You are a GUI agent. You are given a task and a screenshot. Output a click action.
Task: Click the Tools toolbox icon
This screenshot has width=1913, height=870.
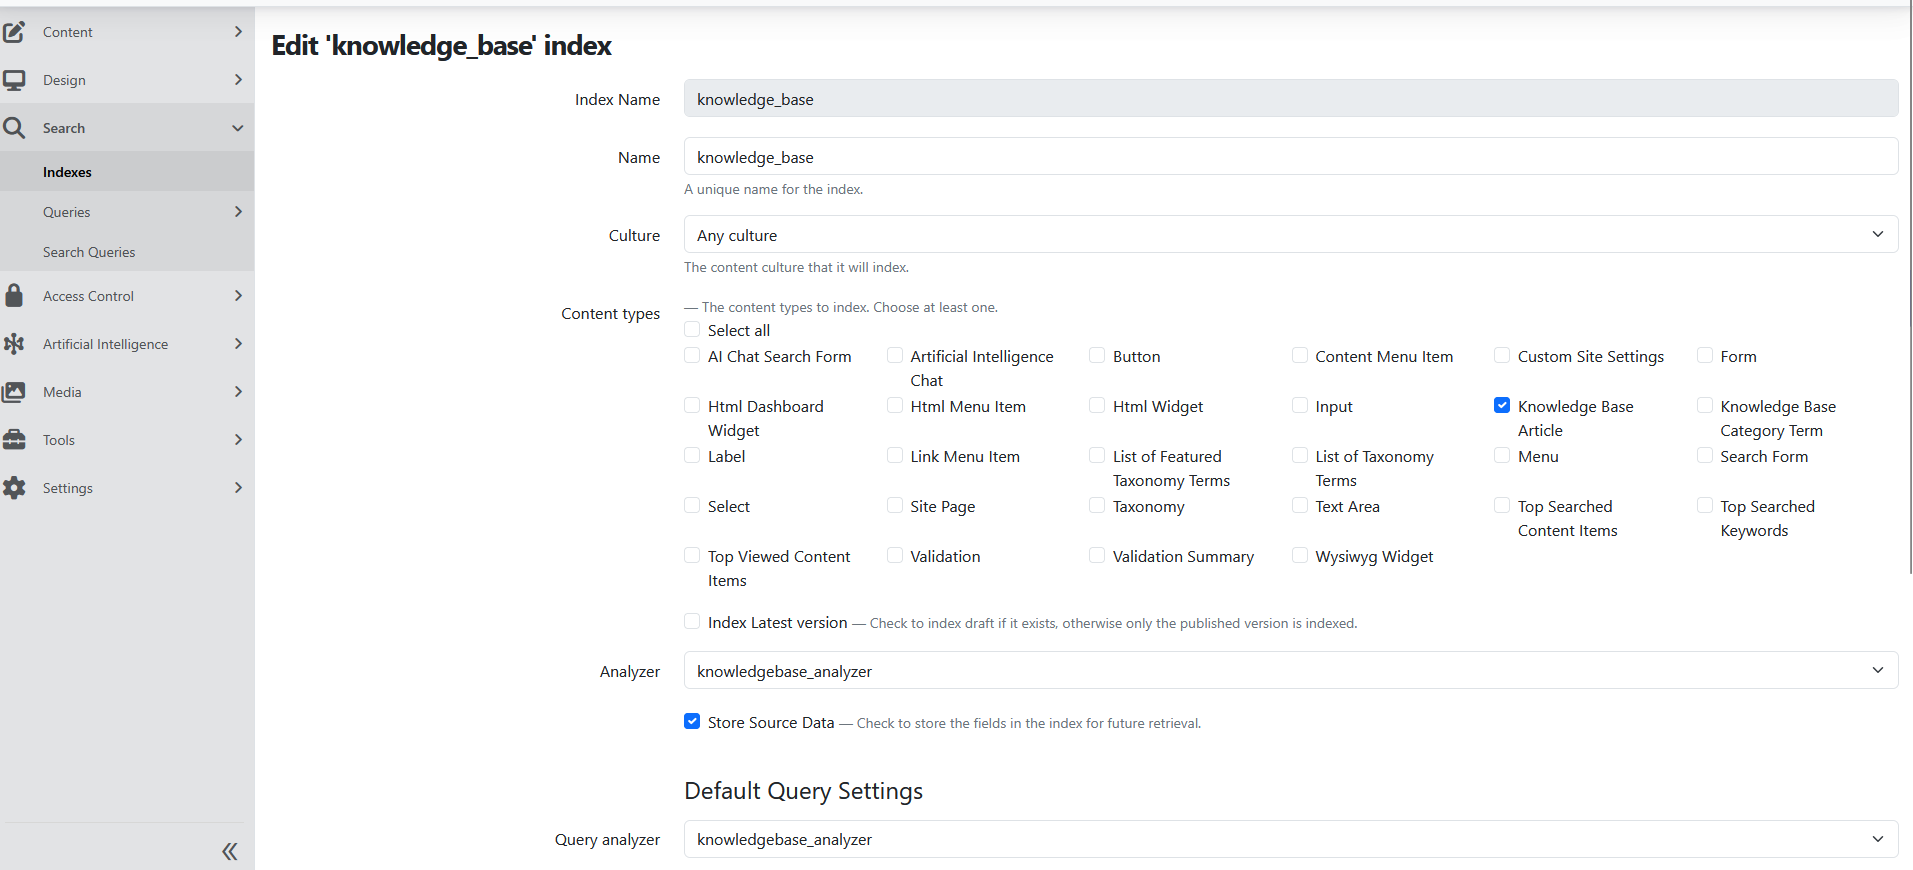(14, 440)
